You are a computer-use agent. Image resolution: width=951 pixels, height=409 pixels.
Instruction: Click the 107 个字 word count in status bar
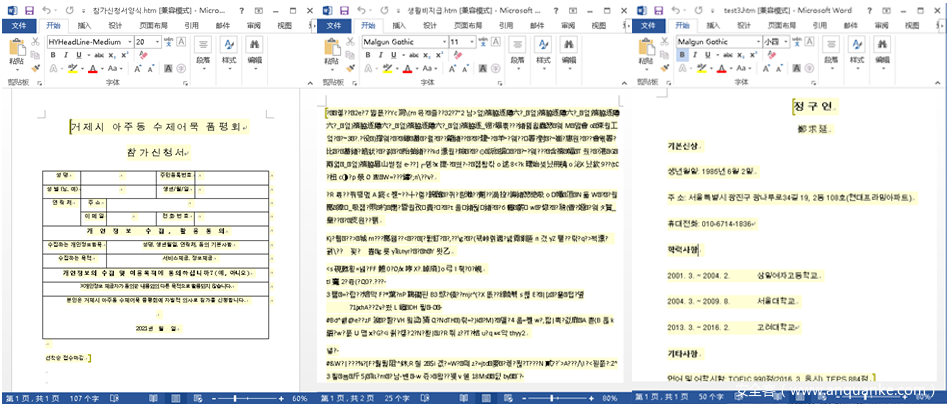[83, 398]
